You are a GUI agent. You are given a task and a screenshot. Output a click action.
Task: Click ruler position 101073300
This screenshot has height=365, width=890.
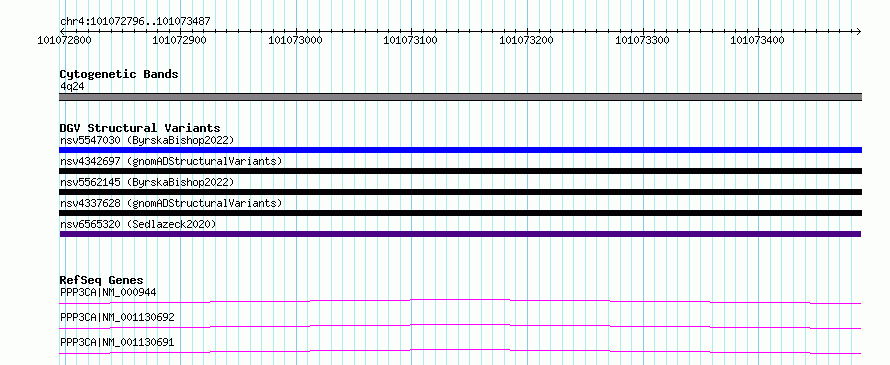pos(643,40)
